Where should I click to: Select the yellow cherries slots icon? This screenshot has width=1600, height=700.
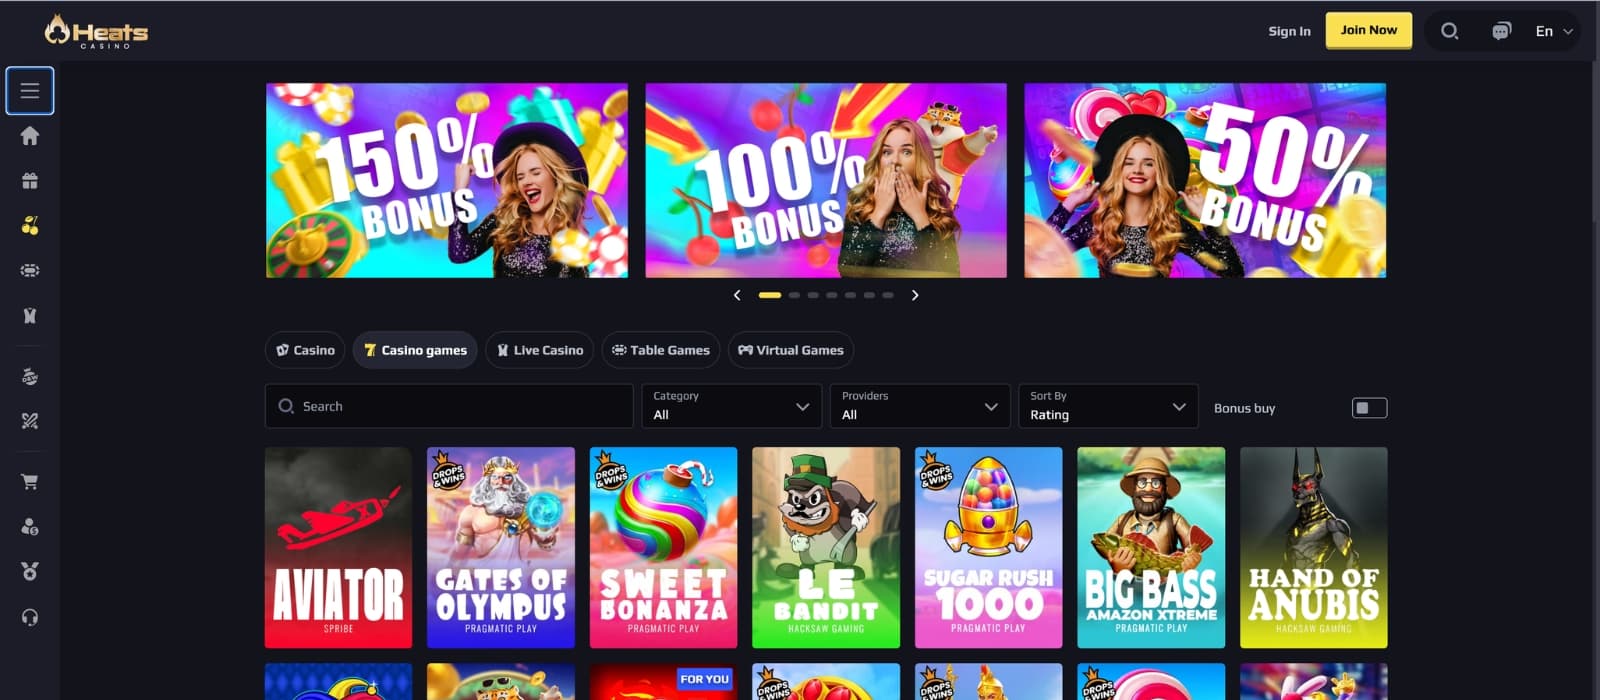(x=30, y=226)
